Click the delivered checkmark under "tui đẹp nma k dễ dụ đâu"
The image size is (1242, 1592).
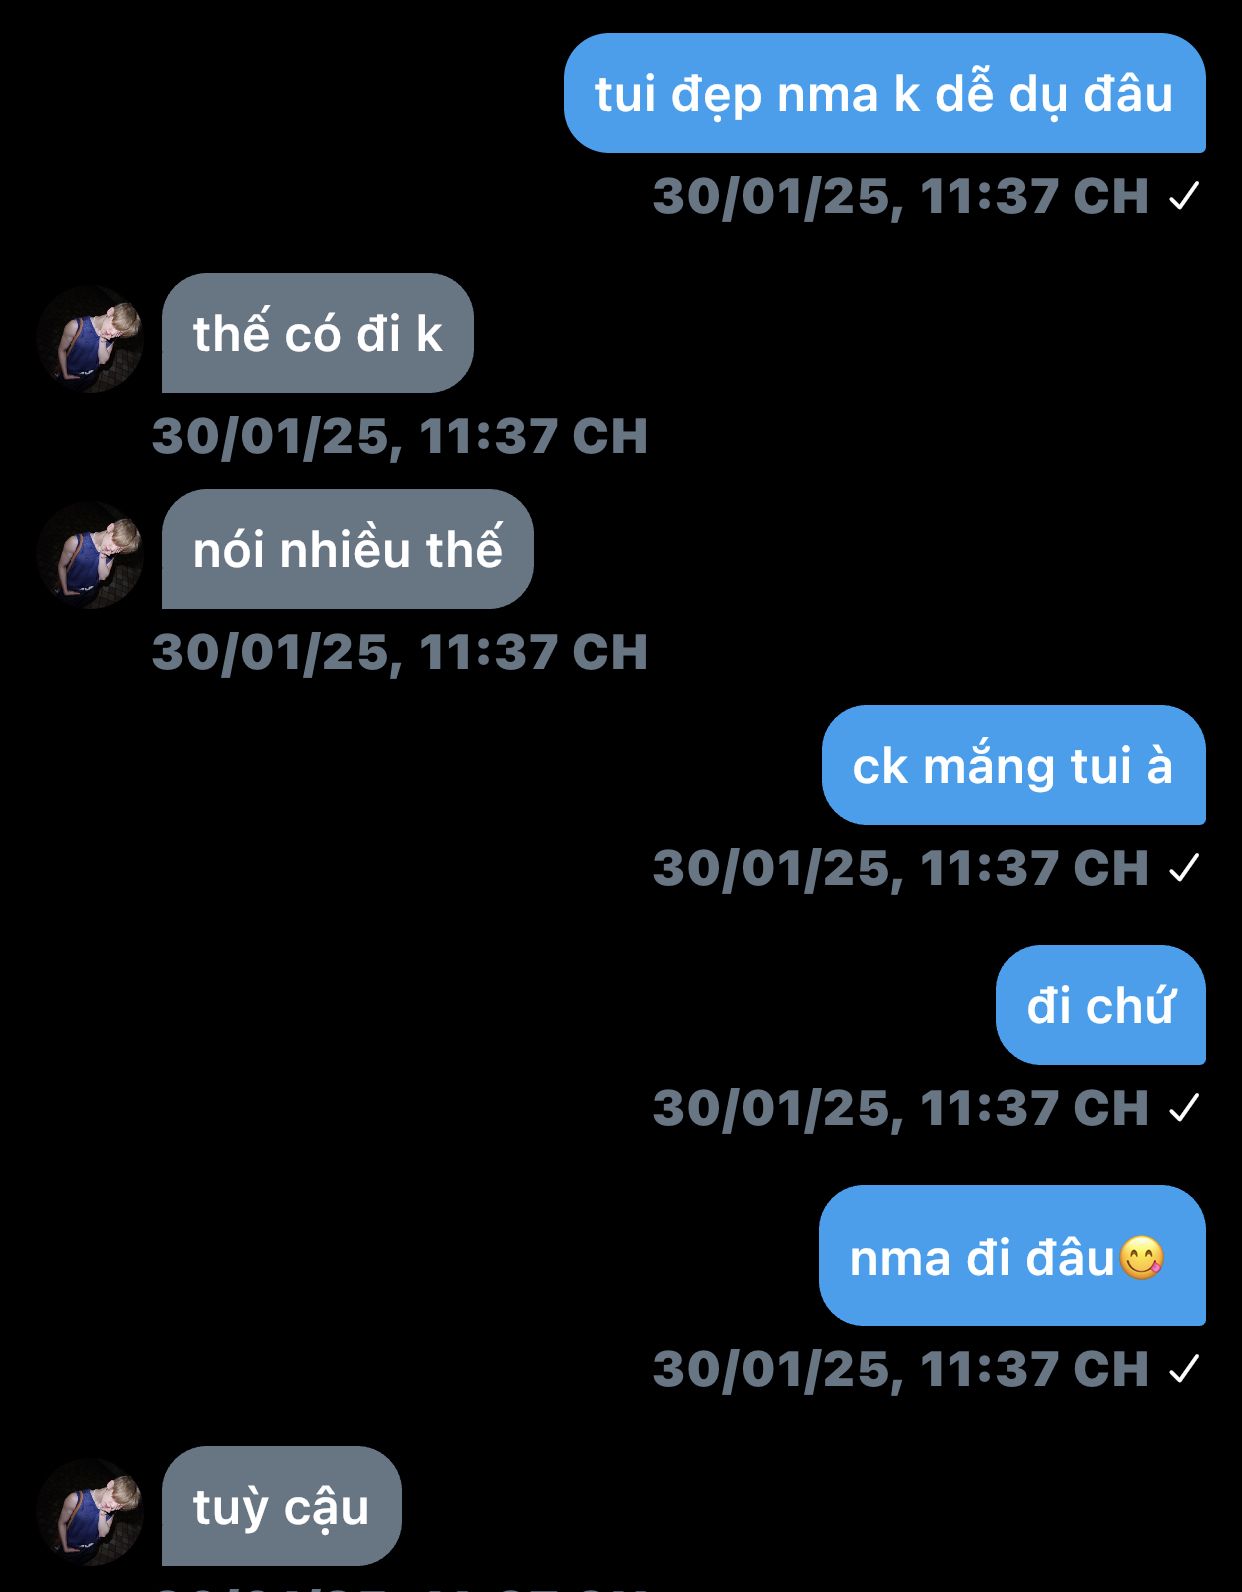pyautogui.click(x=1184, y=196)
